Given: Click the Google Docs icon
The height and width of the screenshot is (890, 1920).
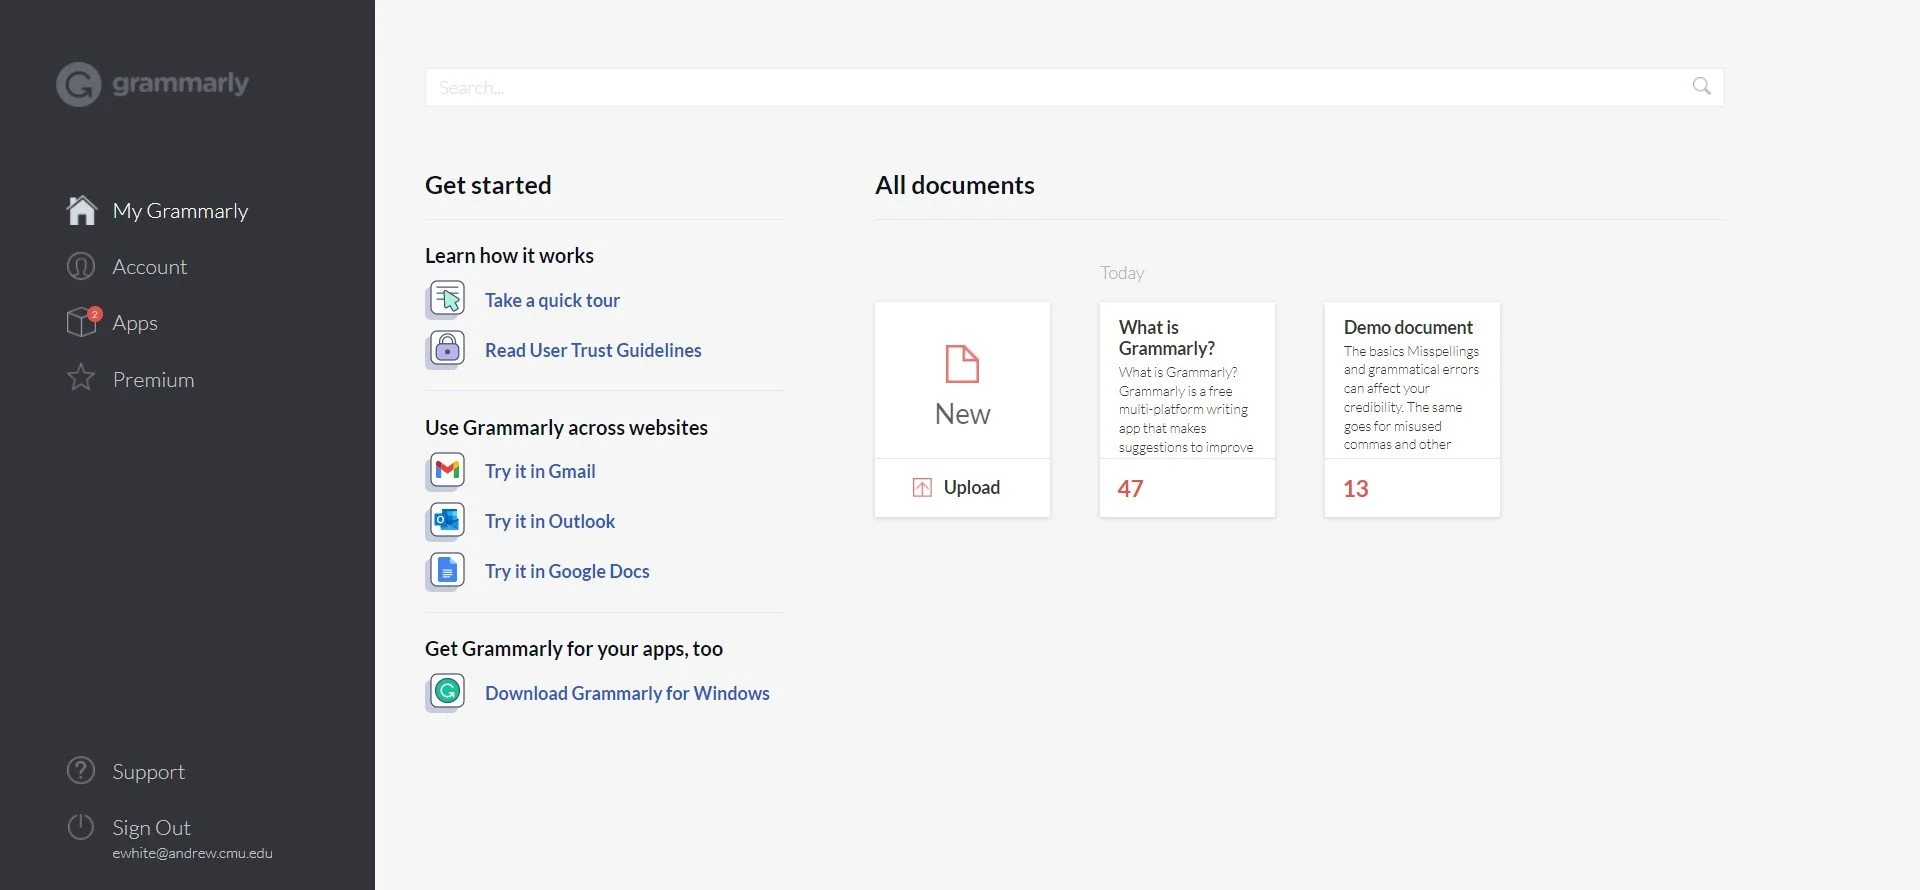Looking at the screenshot, I should click(447, 570).
